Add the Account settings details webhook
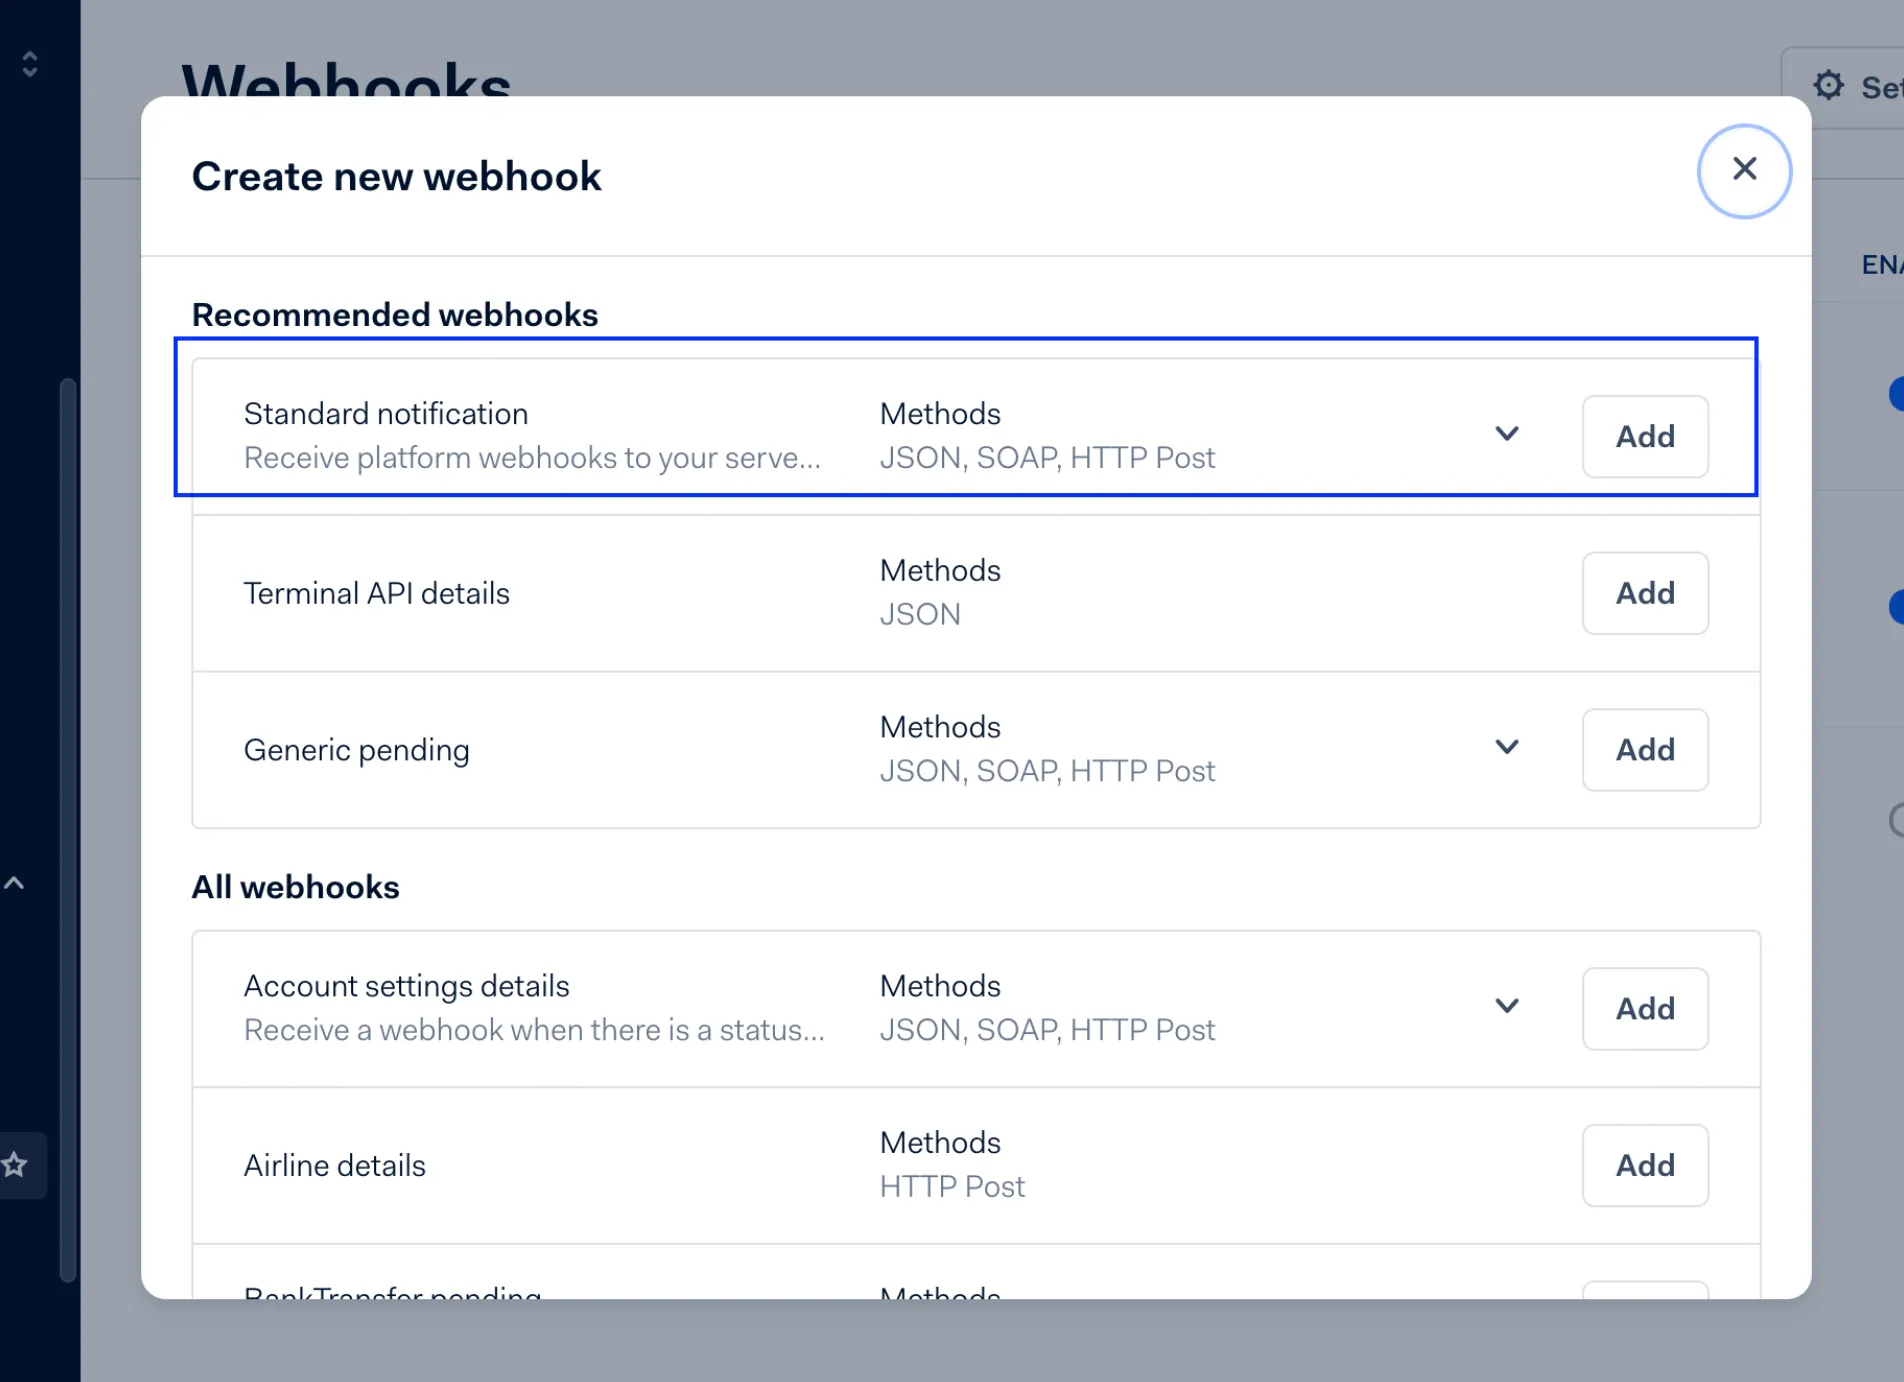1904x1382 pixels. tap(1645, 1008)
